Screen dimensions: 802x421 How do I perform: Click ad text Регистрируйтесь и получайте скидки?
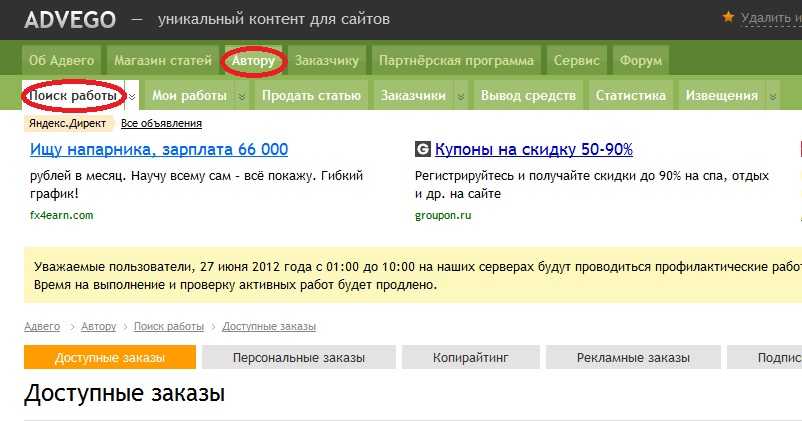[x=592, y=185]
